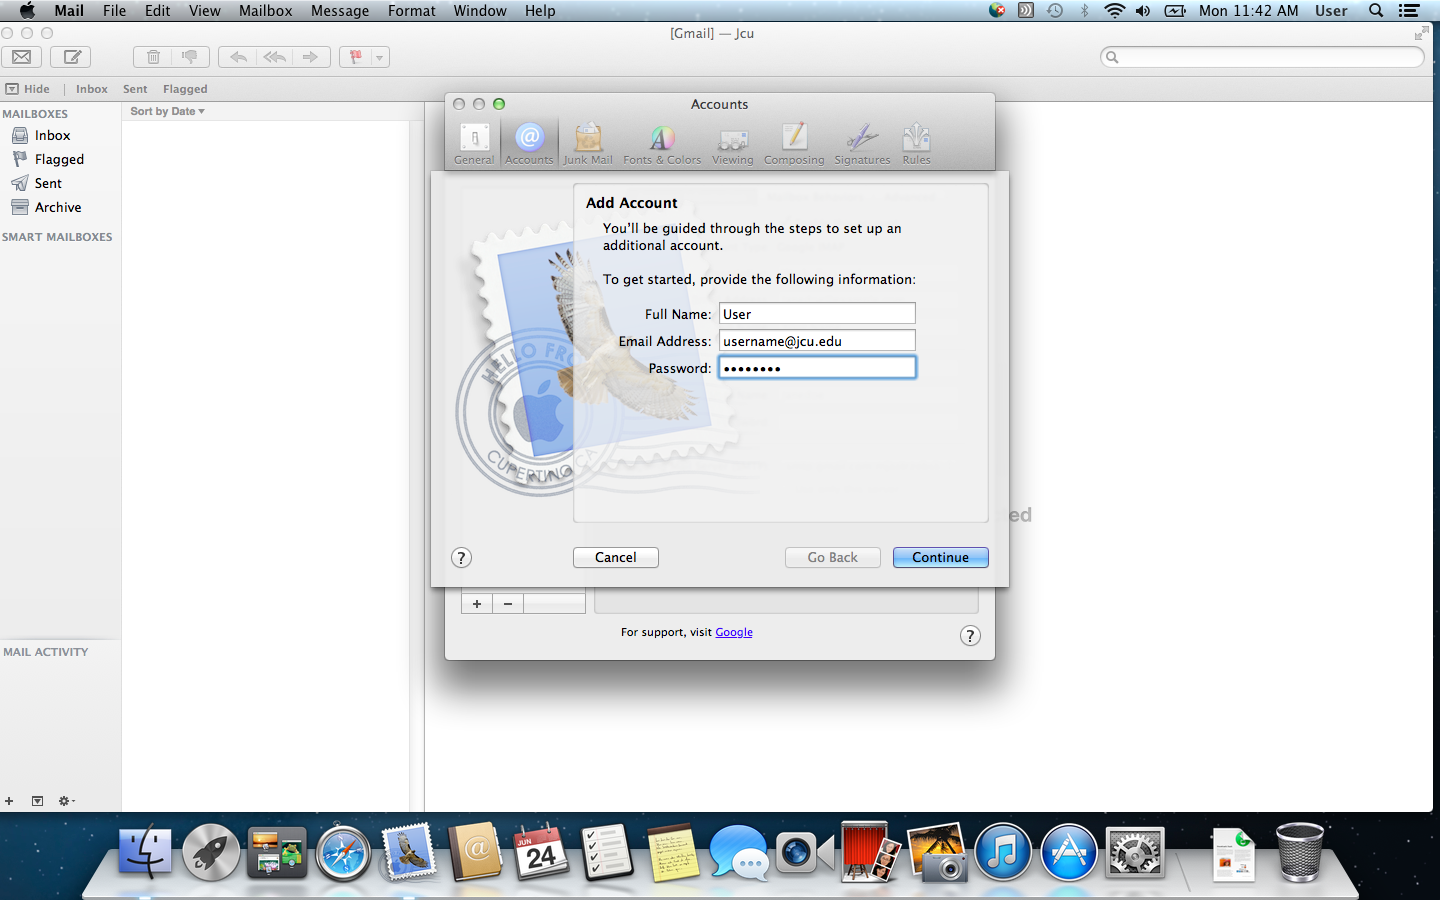Launch Safari from the dock

pos(343,853)
